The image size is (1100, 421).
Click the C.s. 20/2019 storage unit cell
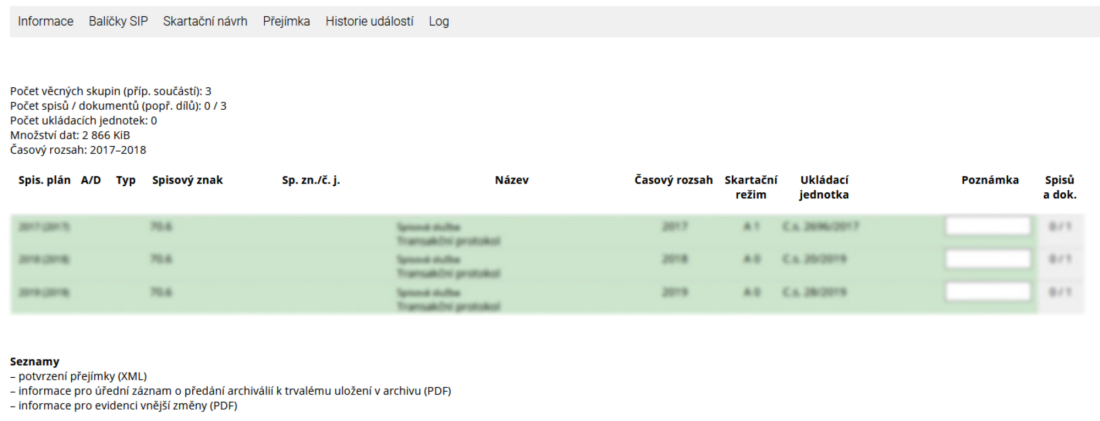pos(814,259)
